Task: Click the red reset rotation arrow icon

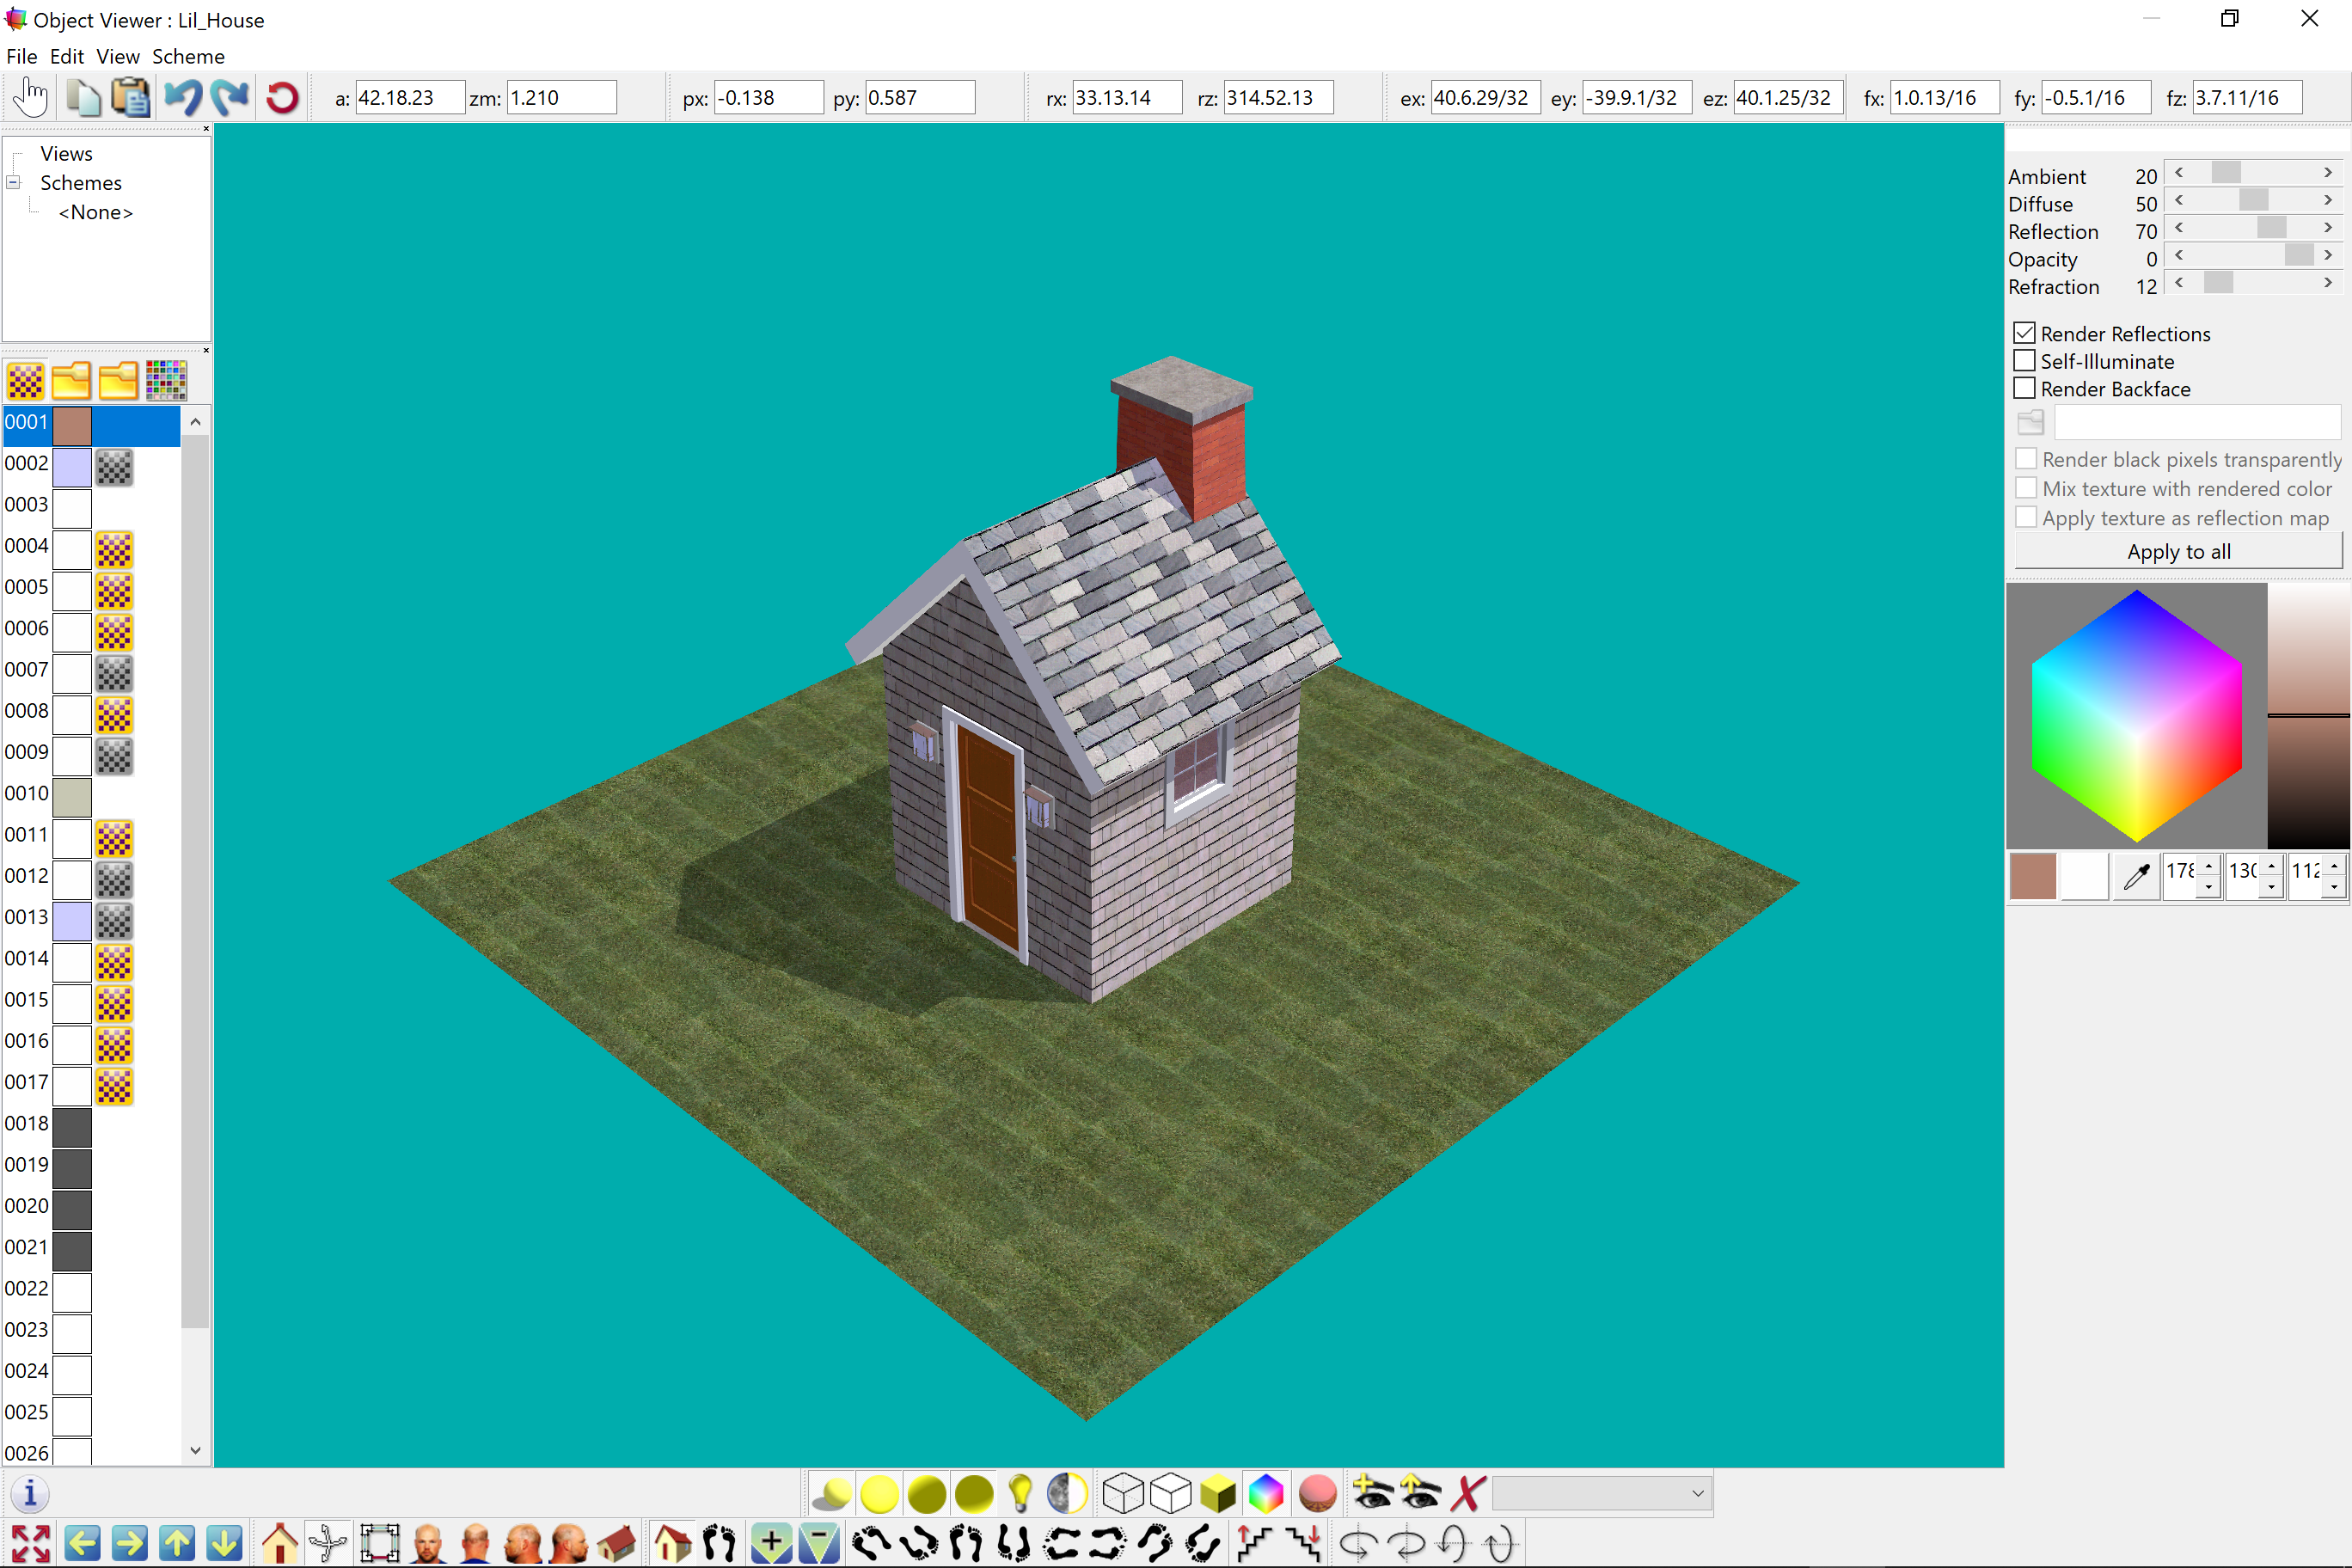Action: (x=282, y=98)
